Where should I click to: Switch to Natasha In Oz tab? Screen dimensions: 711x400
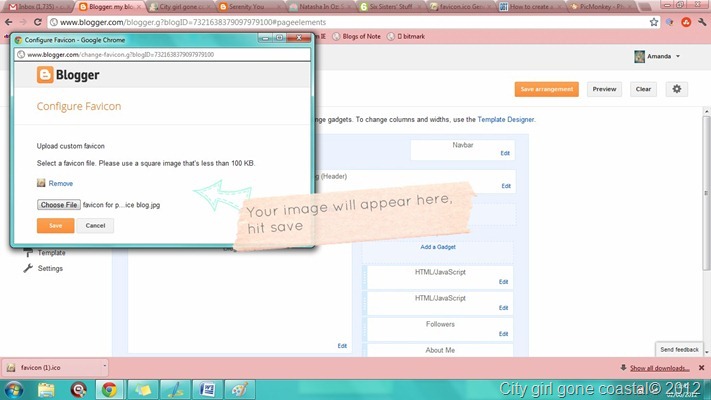[x=319, y=6]
